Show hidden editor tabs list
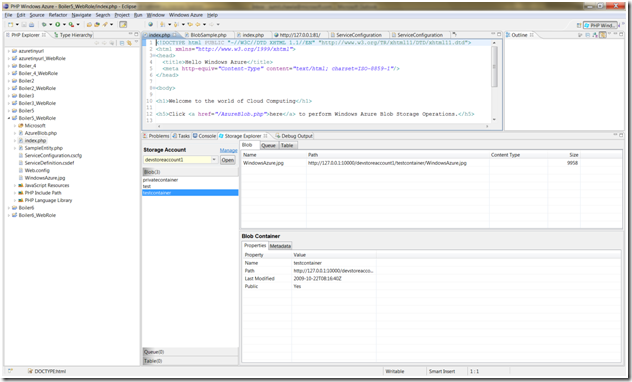Image resolution: width=632 pixels, height=382 pixels. point(455,35)
